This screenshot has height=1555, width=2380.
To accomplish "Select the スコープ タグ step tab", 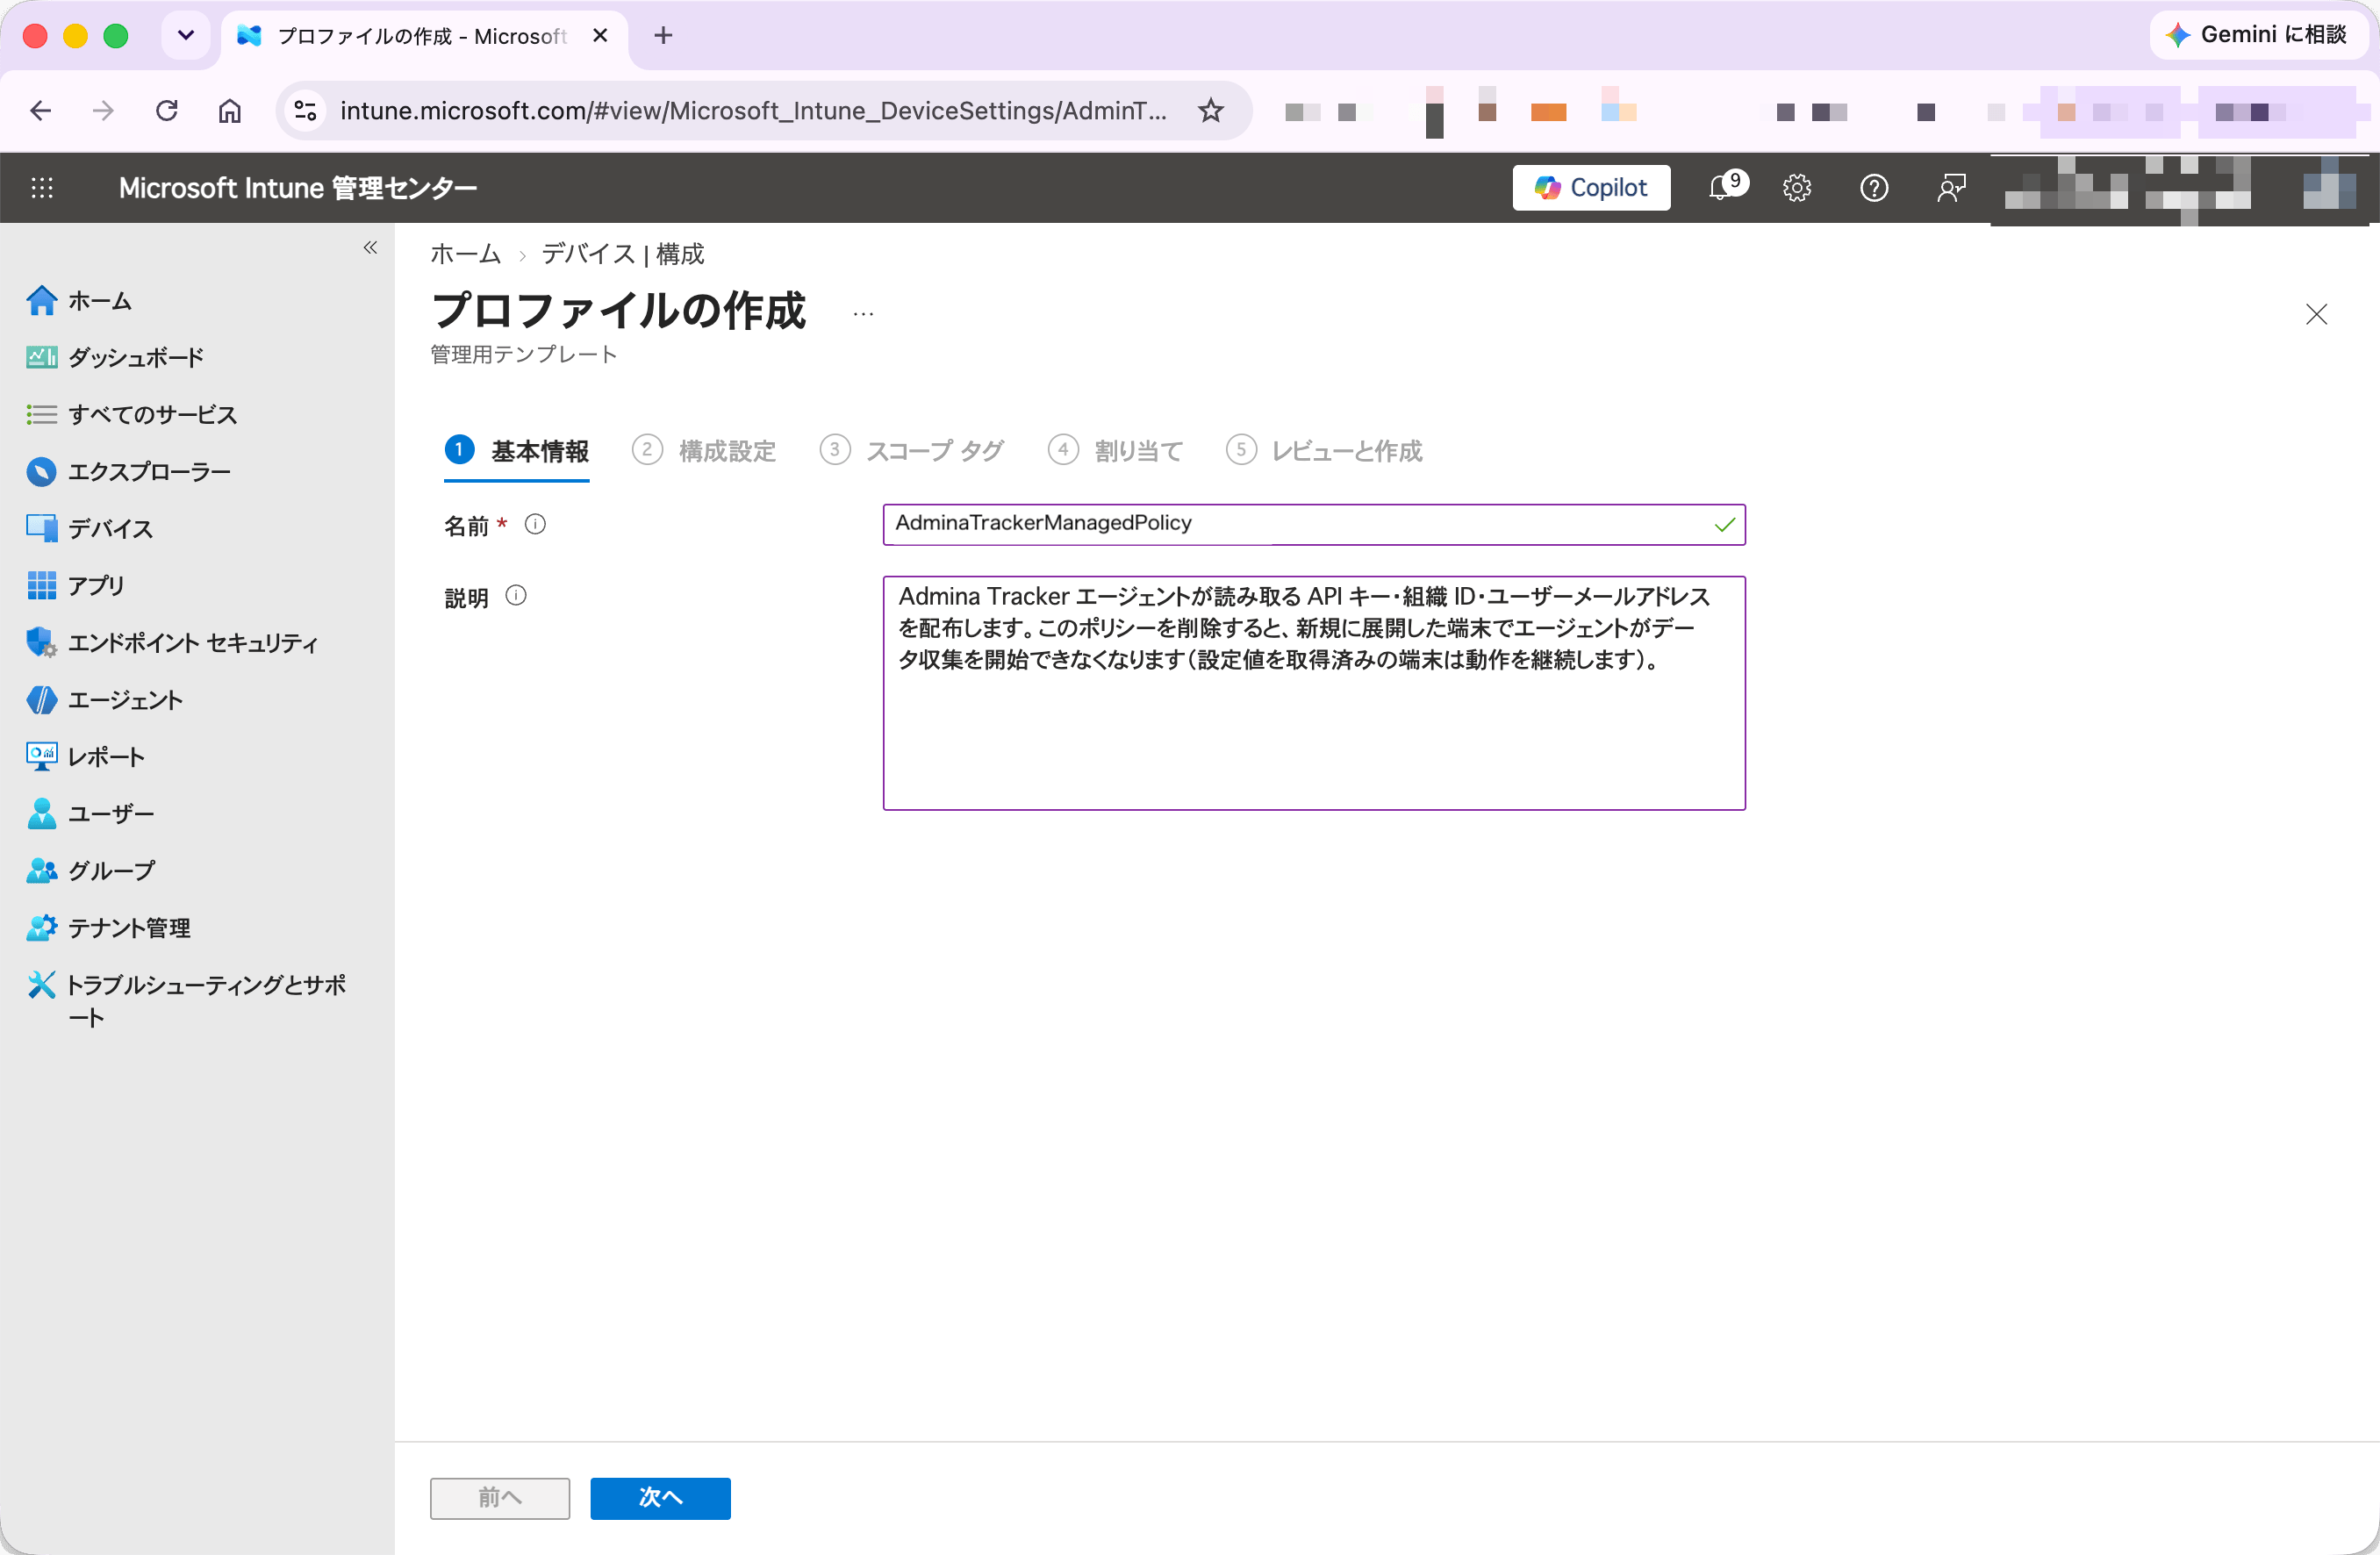I will click(911, 451).
